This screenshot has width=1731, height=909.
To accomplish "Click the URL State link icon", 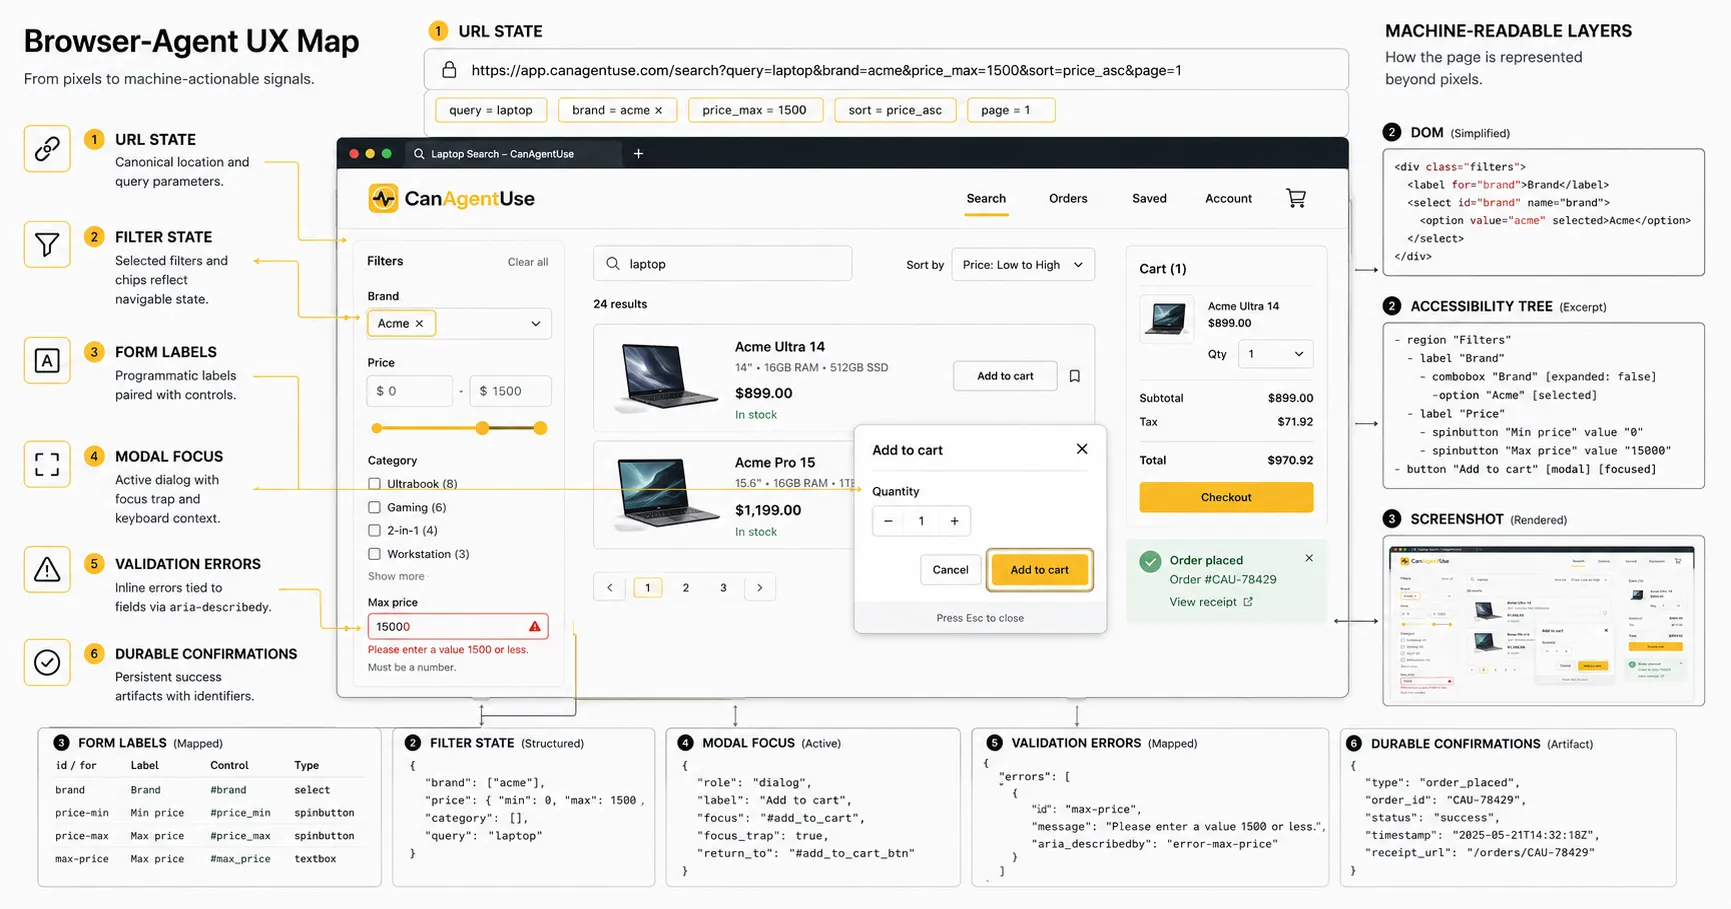I will (x=47, y=149).
